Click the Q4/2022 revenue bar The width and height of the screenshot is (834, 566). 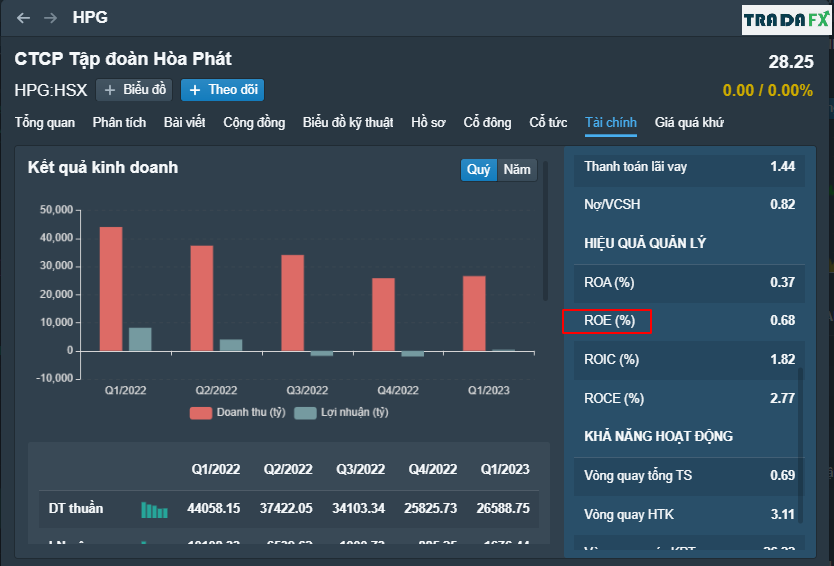point(383,314)
